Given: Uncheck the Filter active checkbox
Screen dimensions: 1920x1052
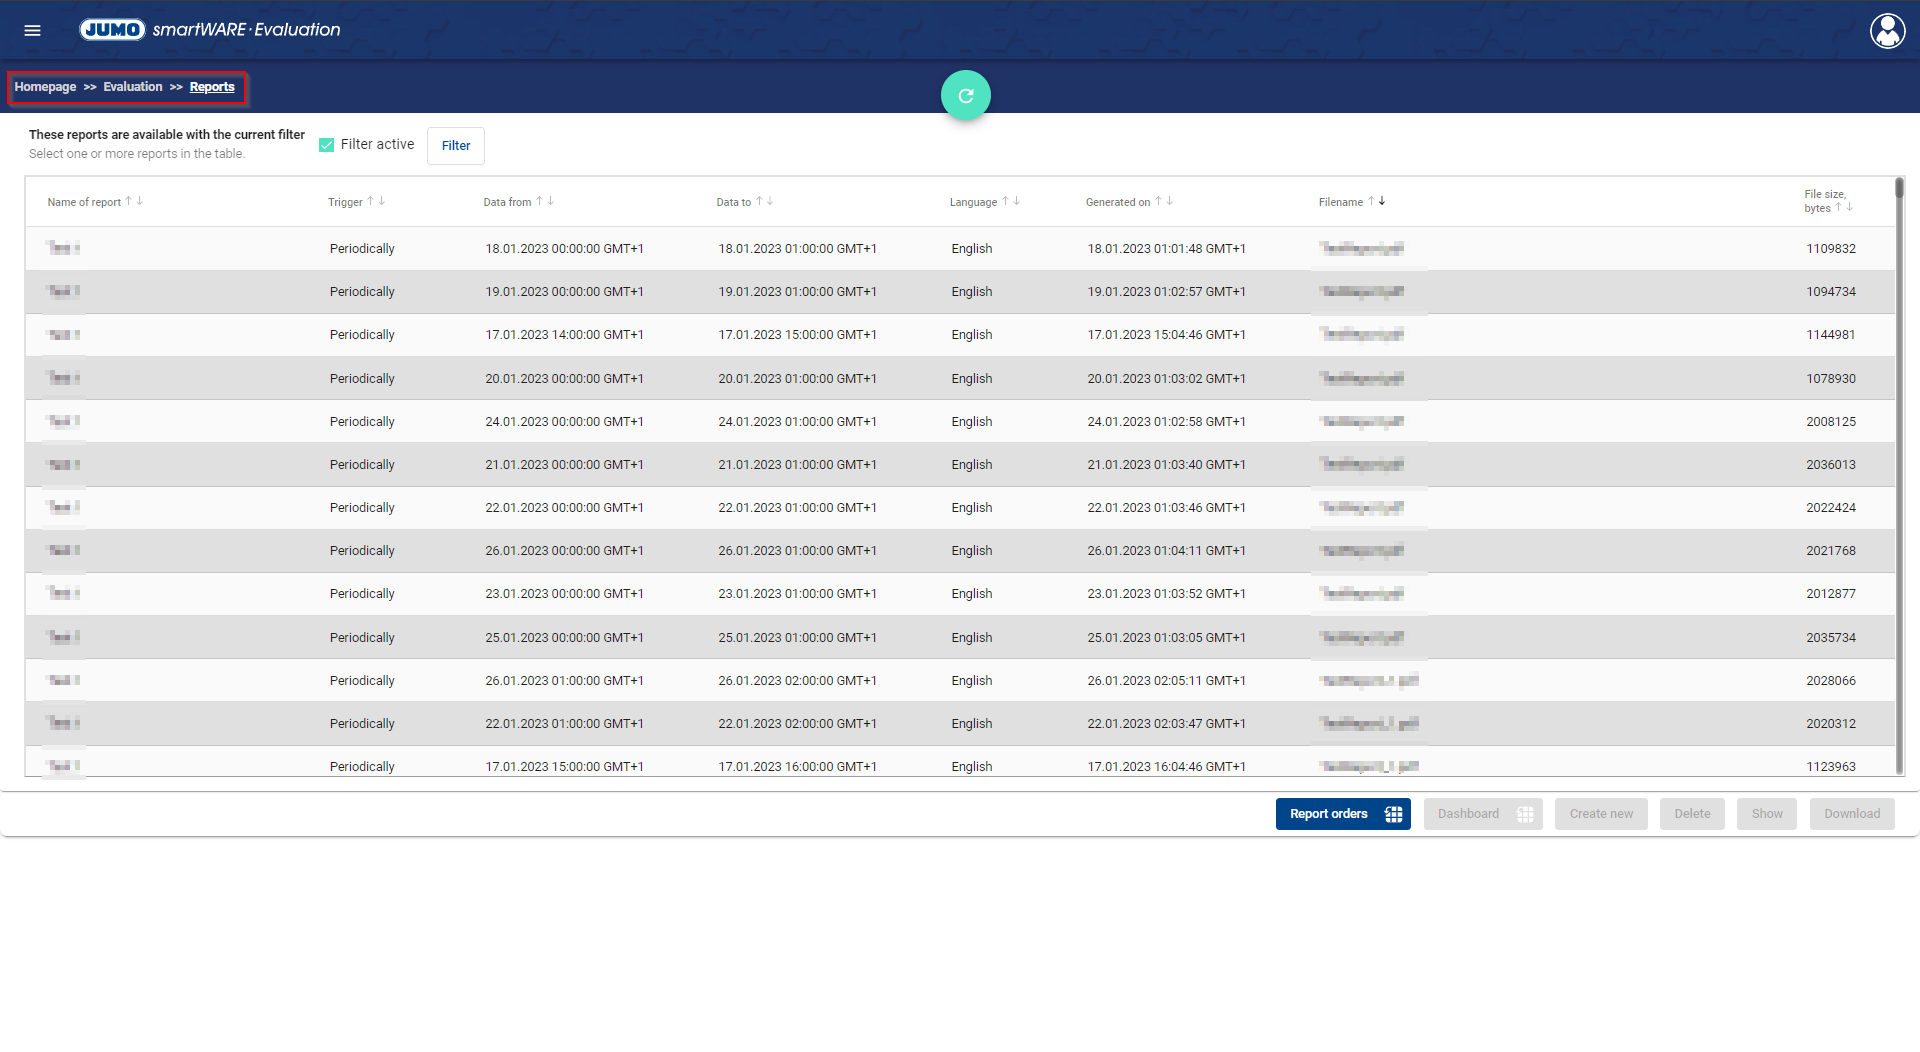Looking at the screenshot, I should pyautogui.click(x=326, y=145).
